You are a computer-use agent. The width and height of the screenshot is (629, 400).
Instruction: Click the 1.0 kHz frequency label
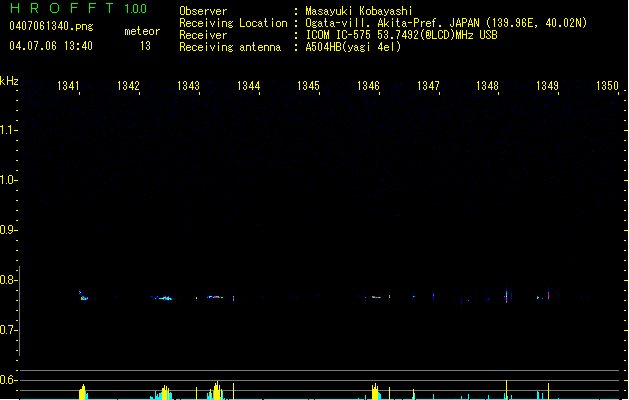8,180
